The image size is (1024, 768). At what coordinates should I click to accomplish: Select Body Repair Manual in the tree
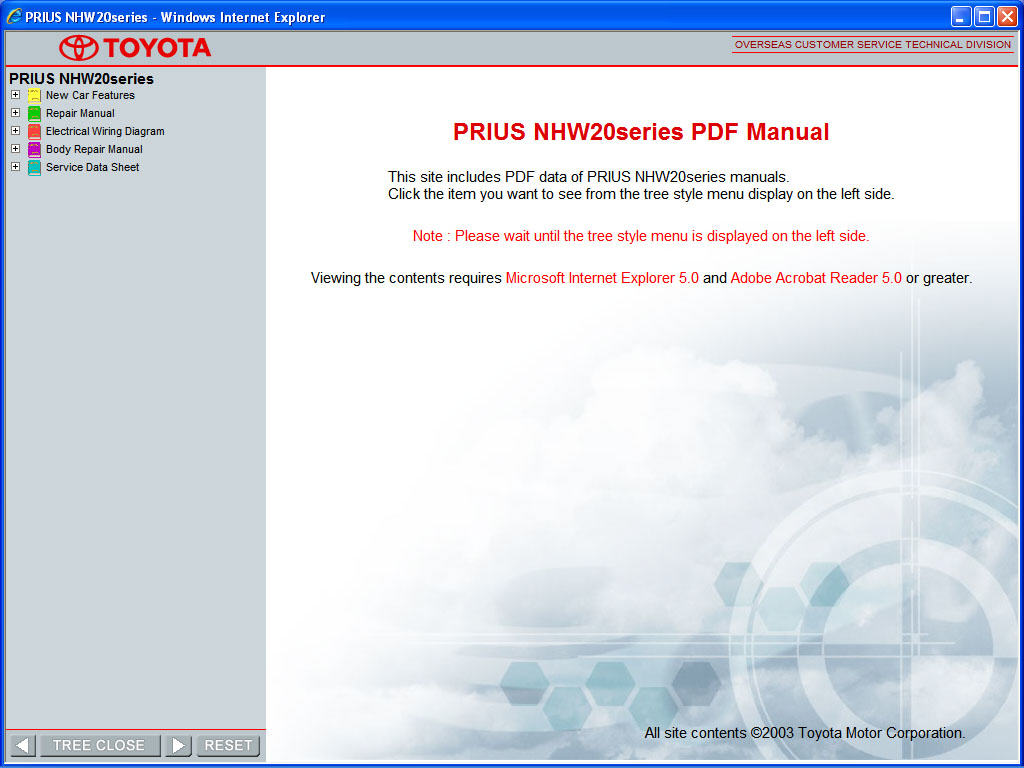94,150
